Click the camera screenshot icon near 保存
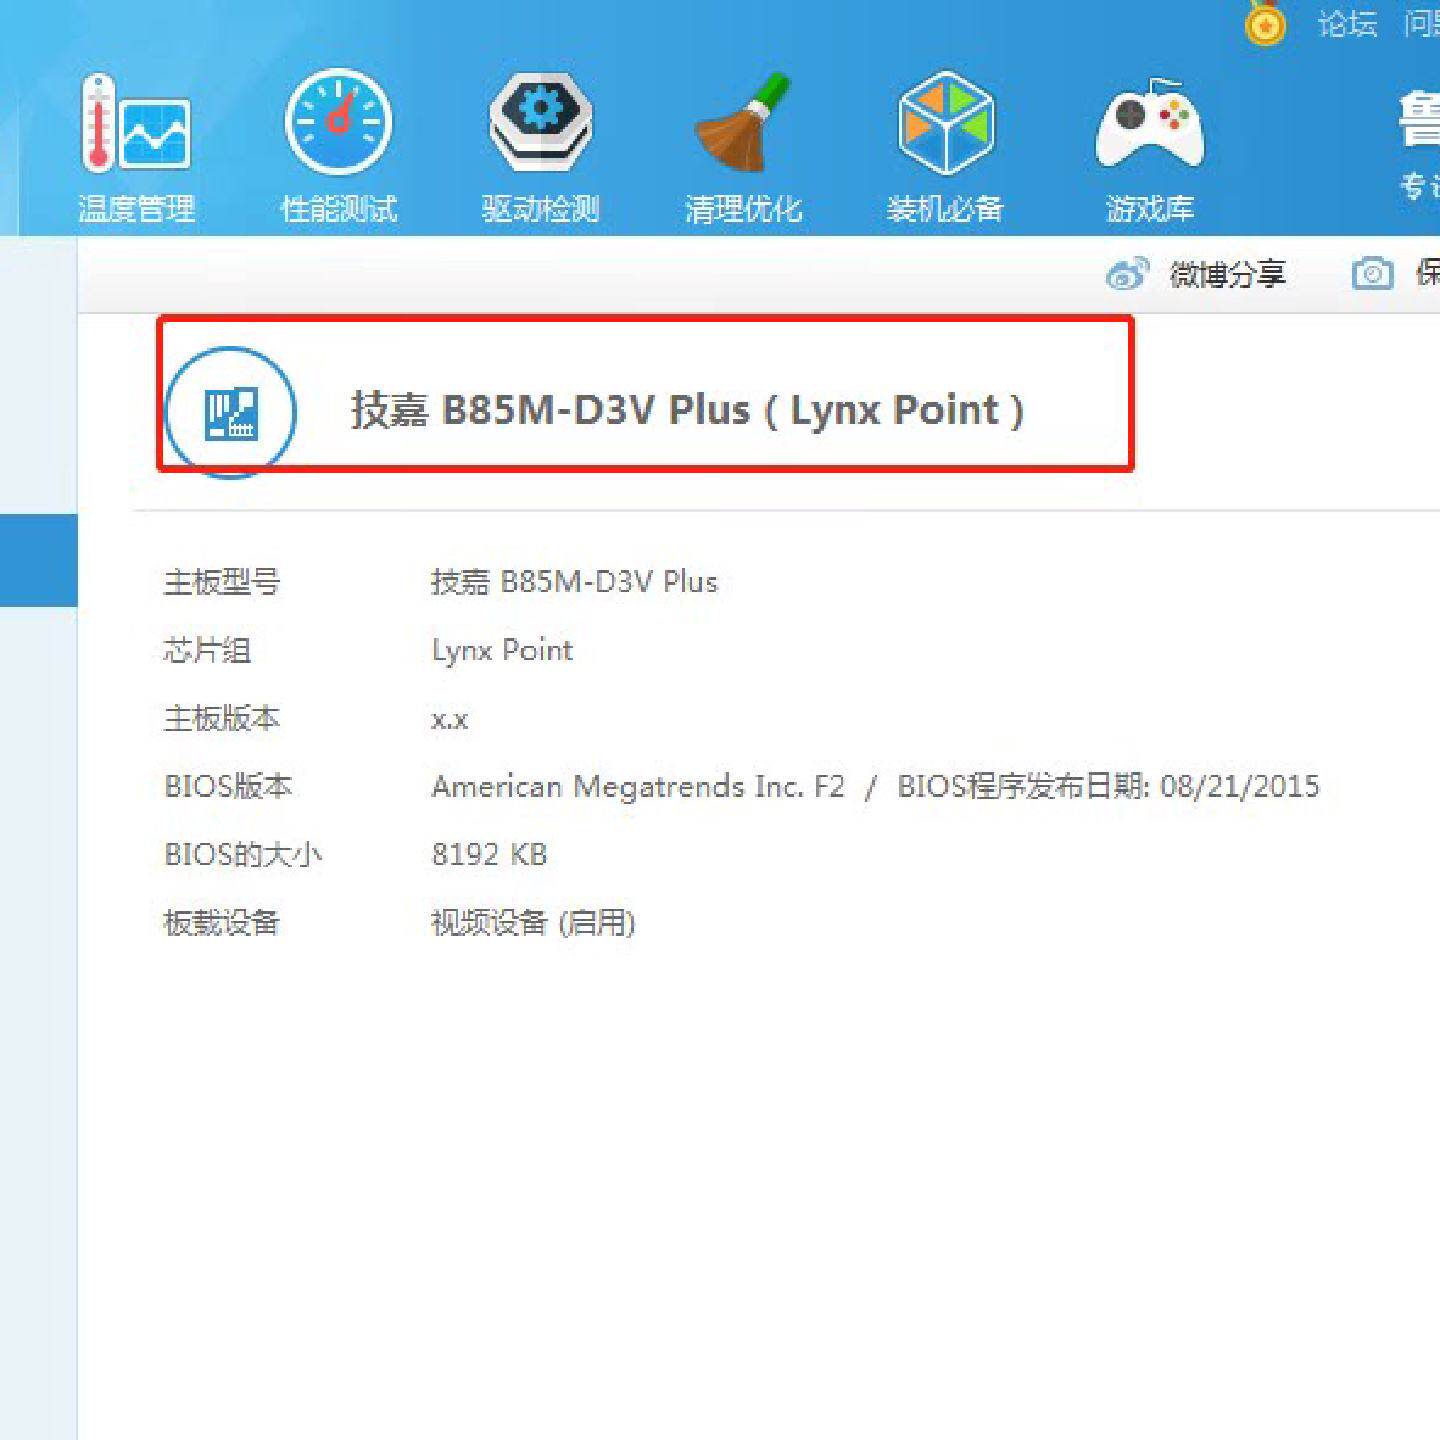The width and height of the screenshot is (1440, 1440). [1372, 273]
